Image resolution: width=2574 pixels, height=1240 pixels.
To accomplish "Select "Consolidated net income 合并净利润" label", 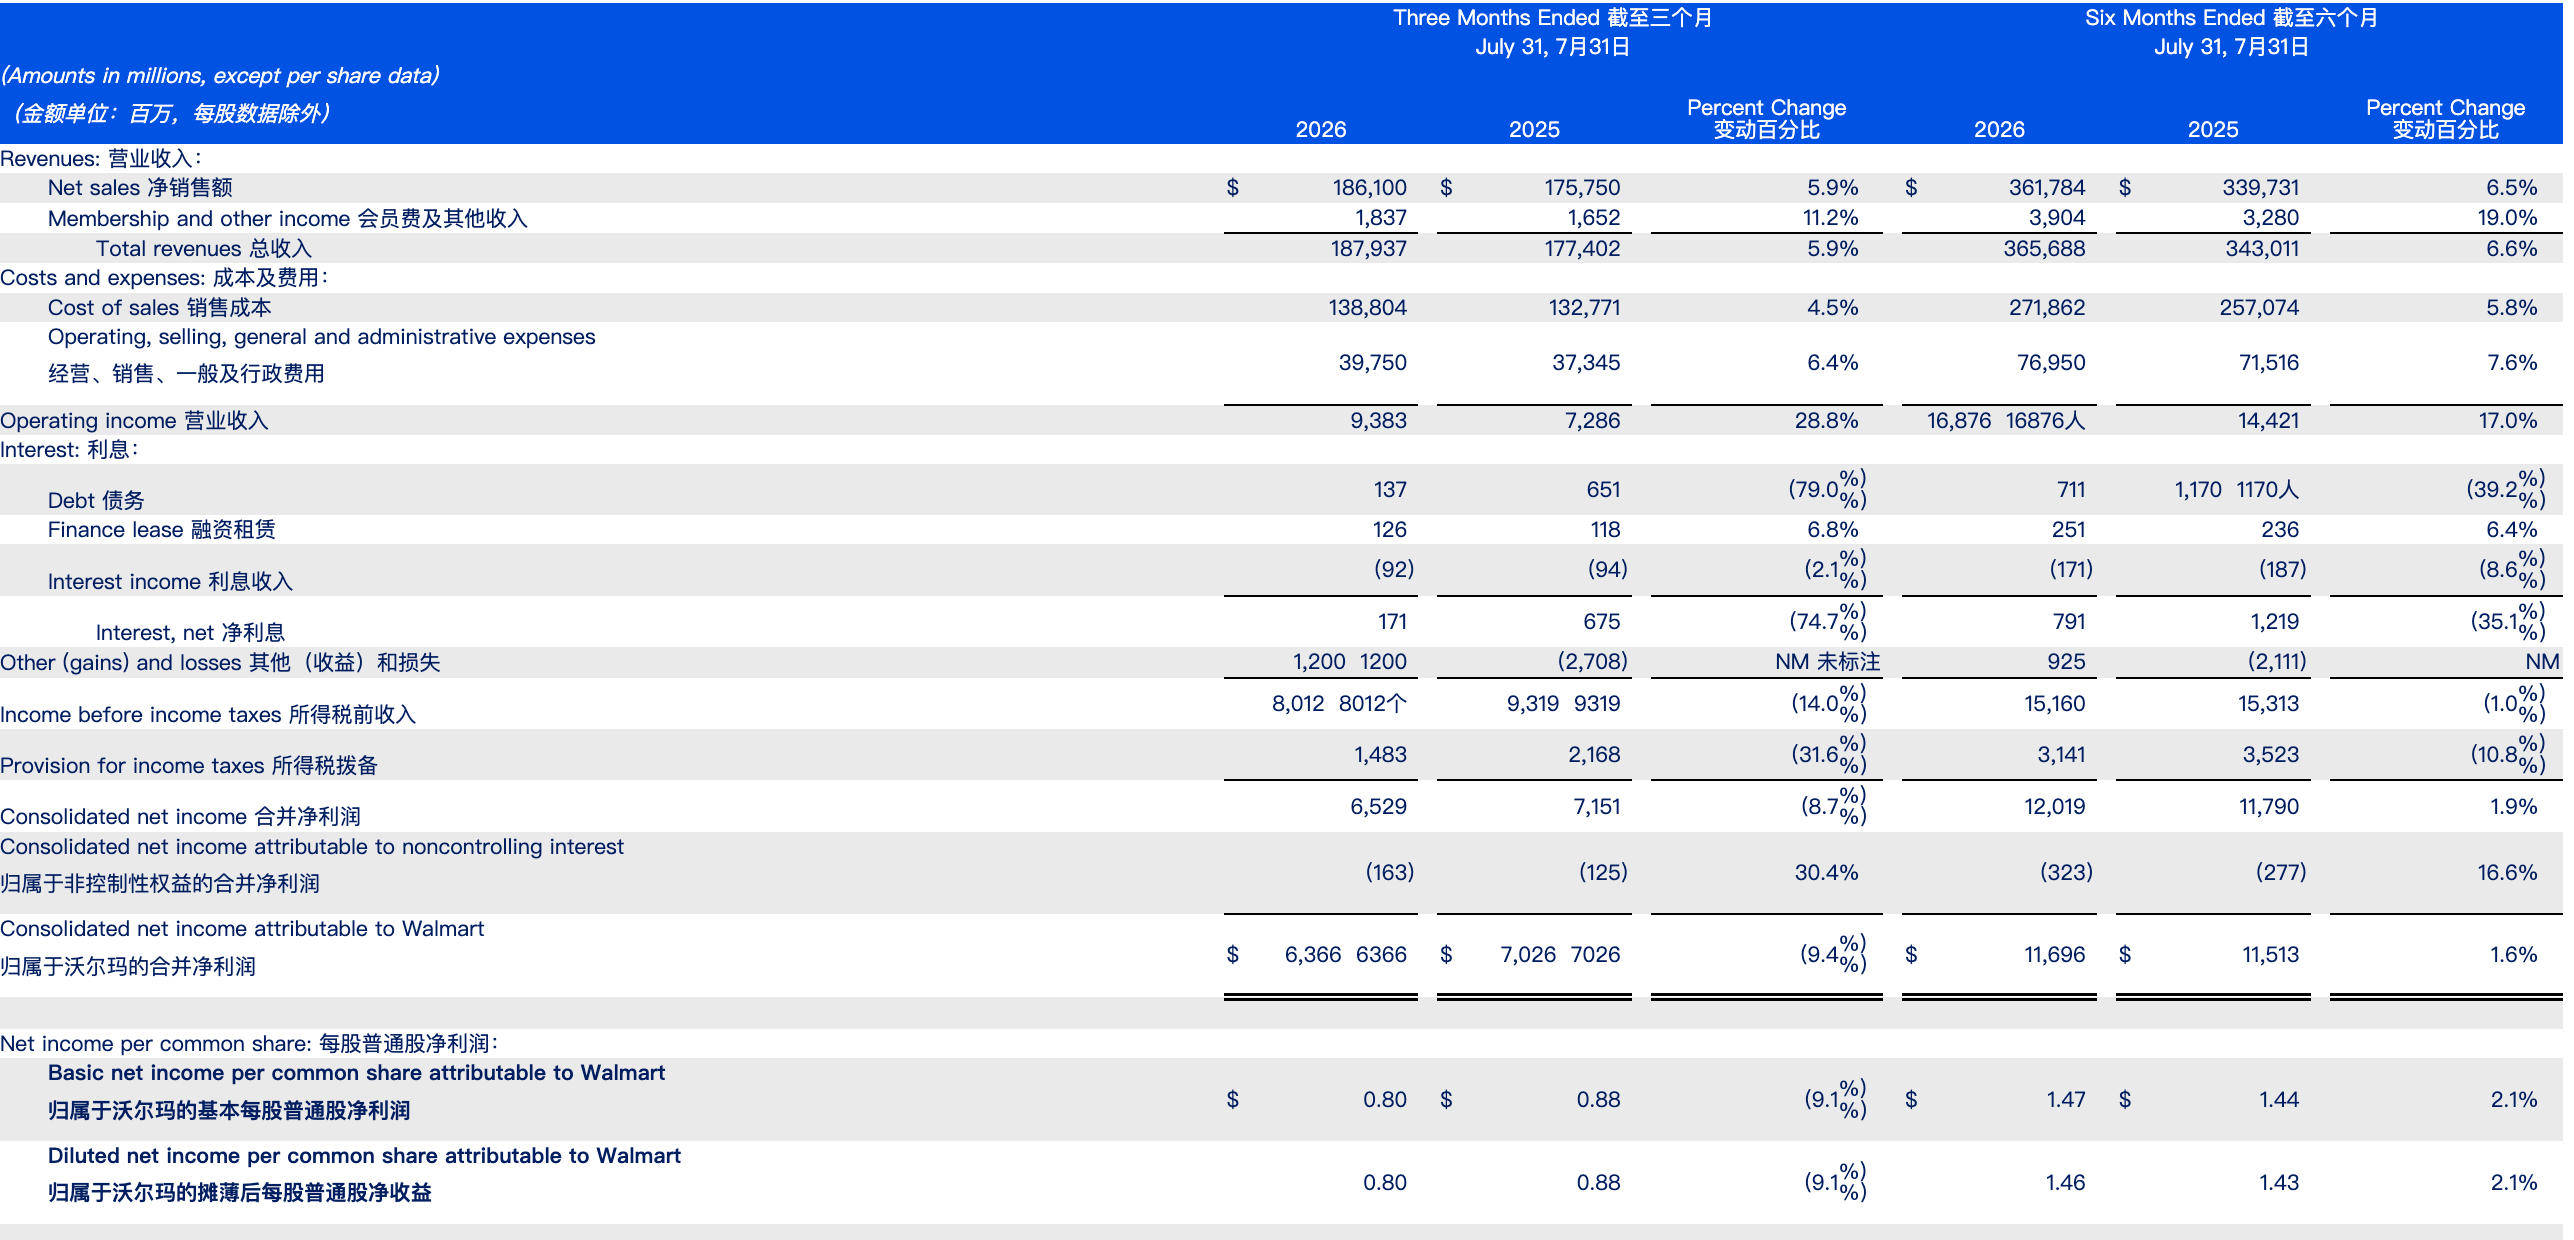I will pos(180,817).
